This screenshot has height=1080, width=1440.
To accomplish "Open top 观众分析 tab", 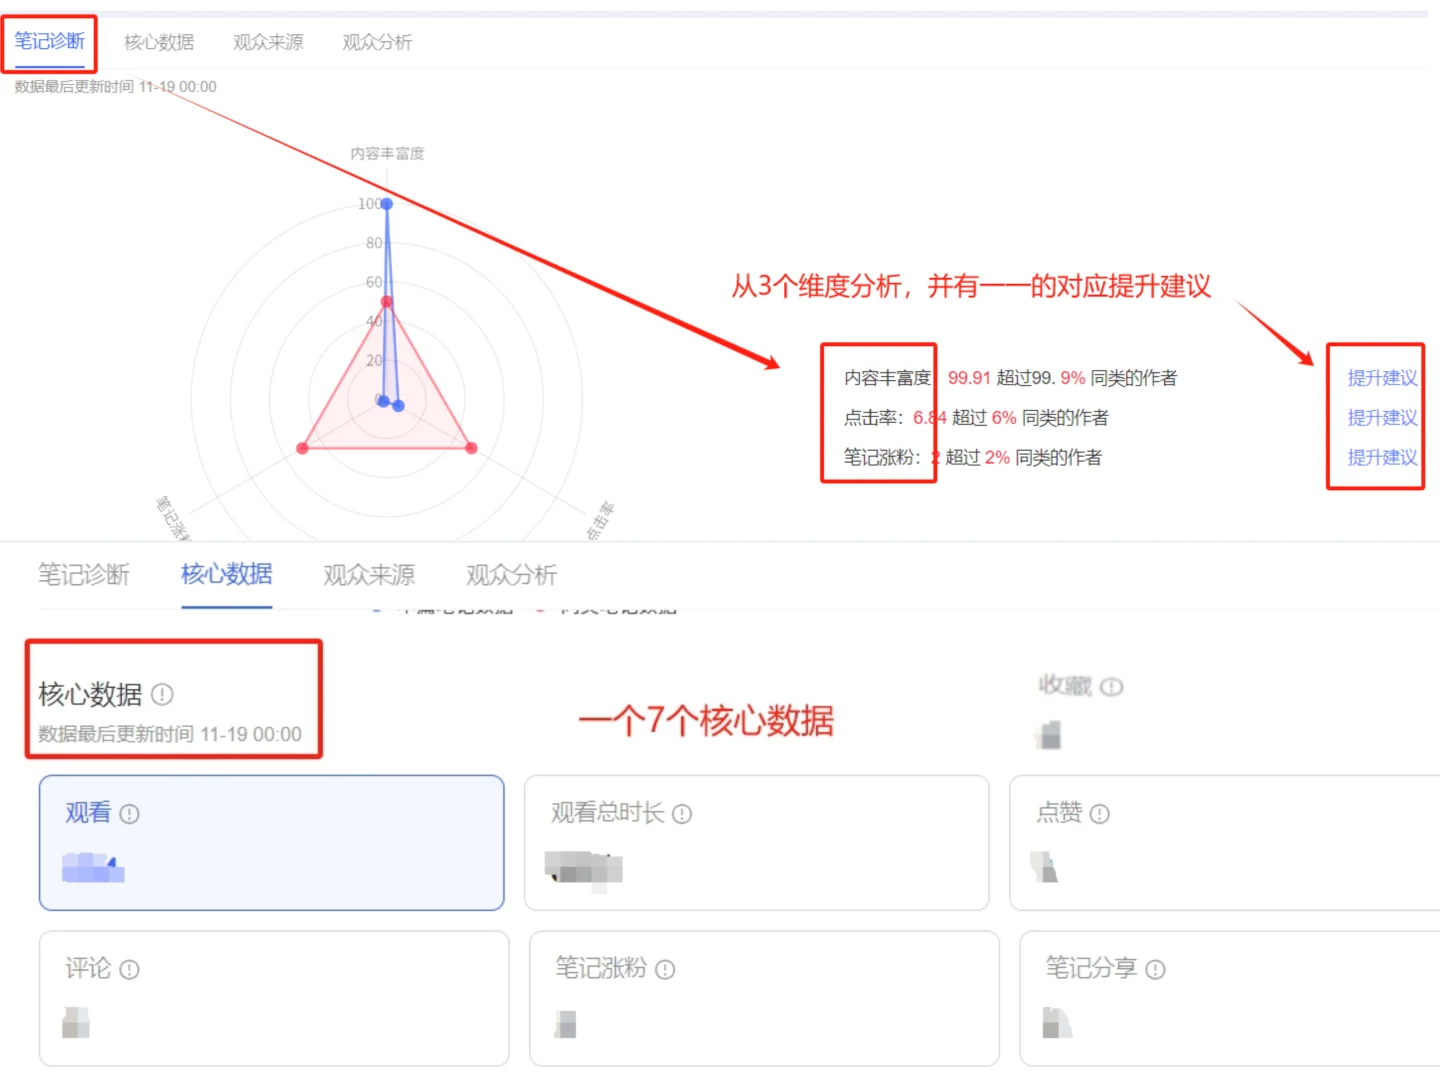I will pyautogui.click(x=377, y=42).
